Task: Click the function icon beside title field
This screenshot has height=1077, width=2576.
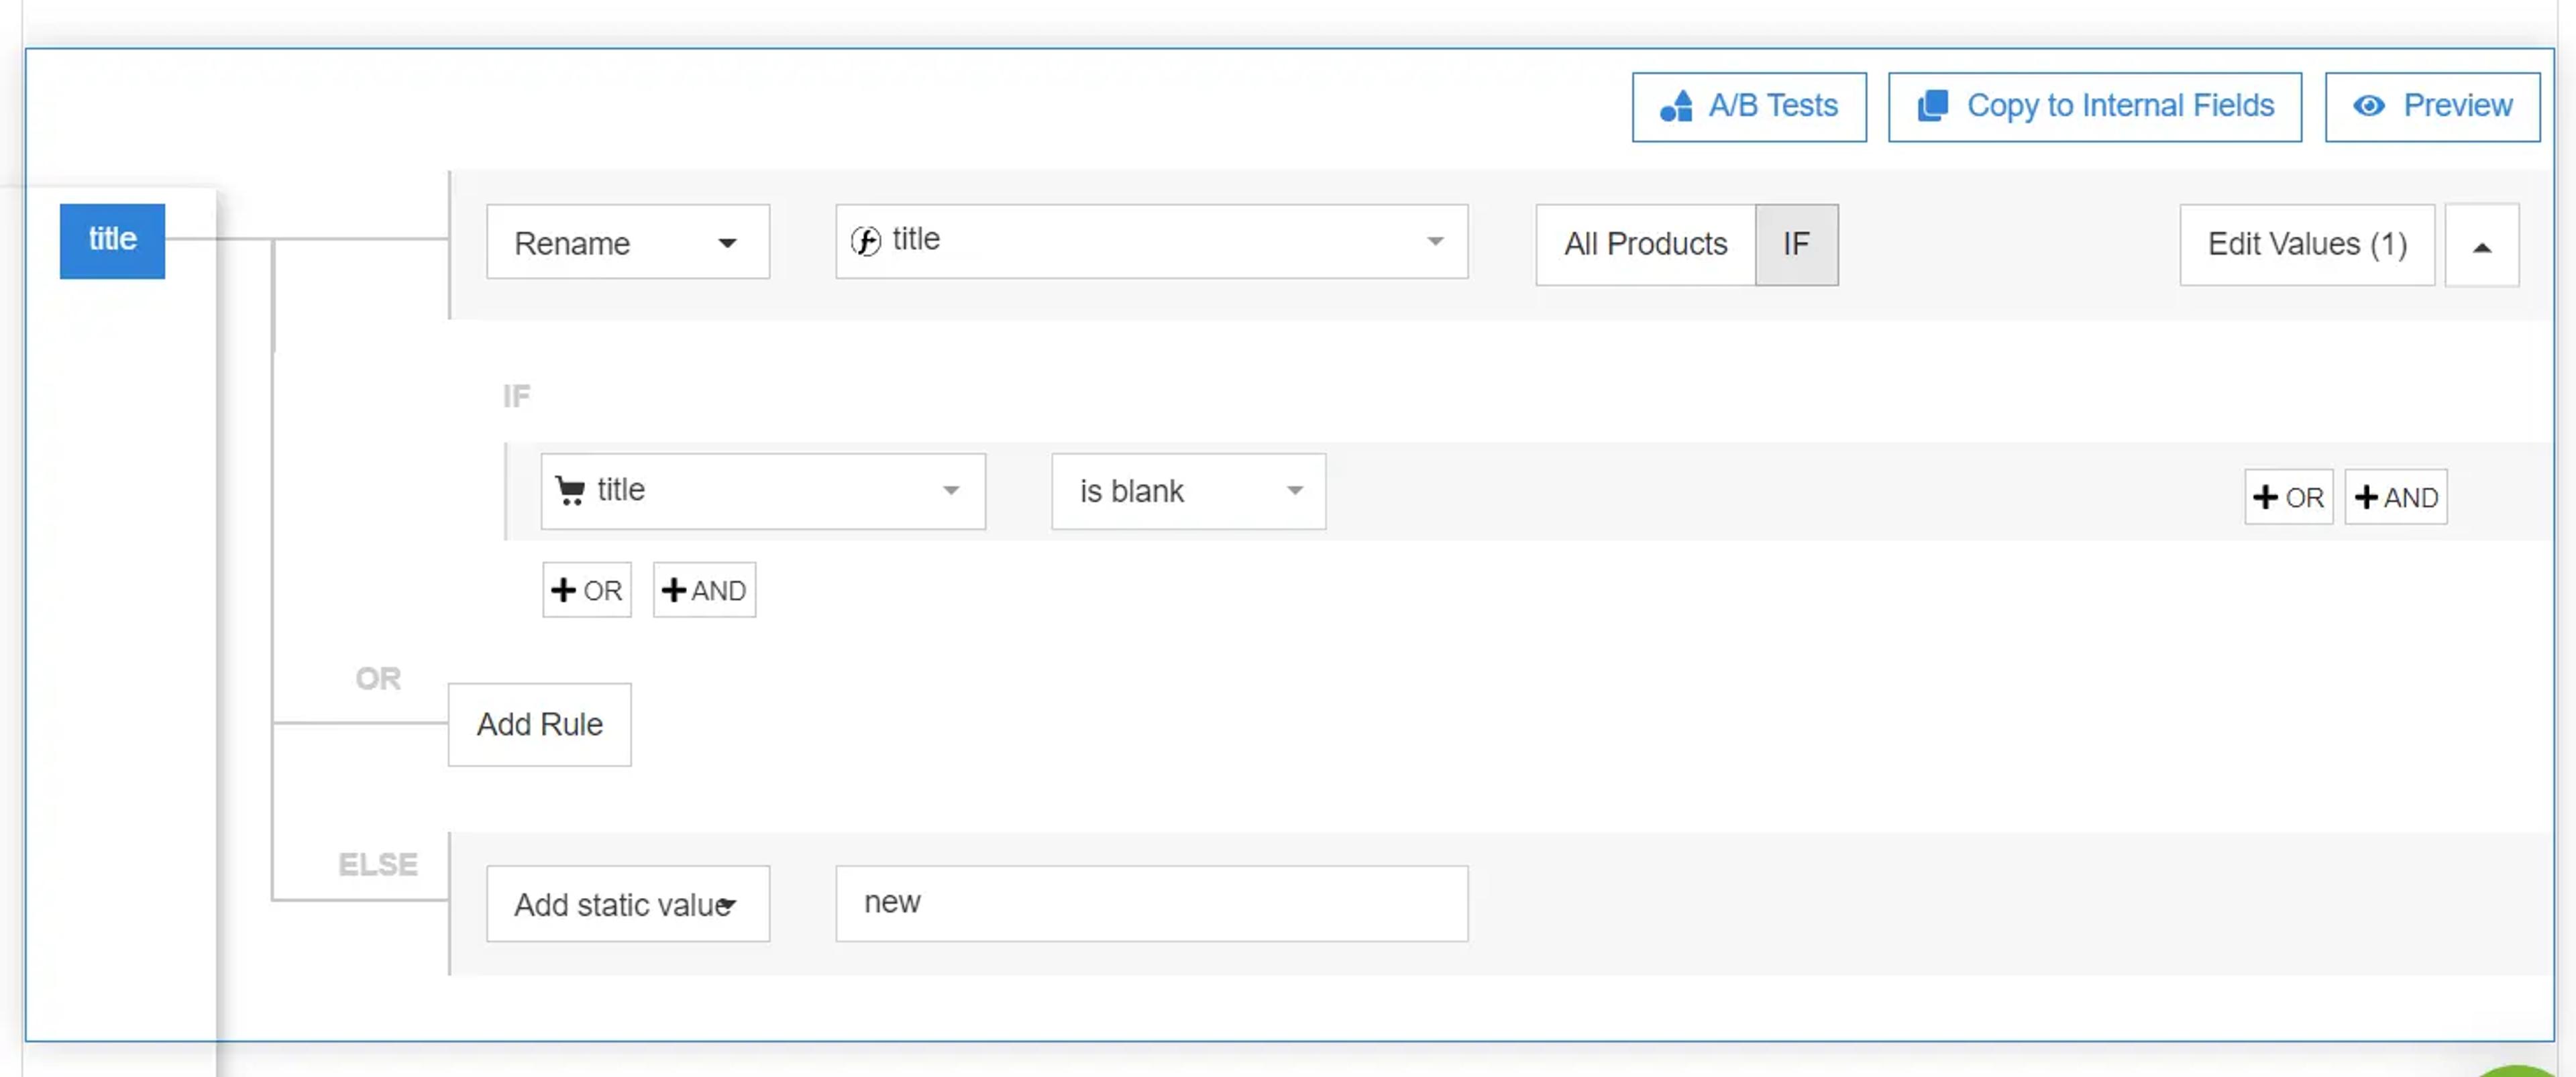Action: pos(866,240)
